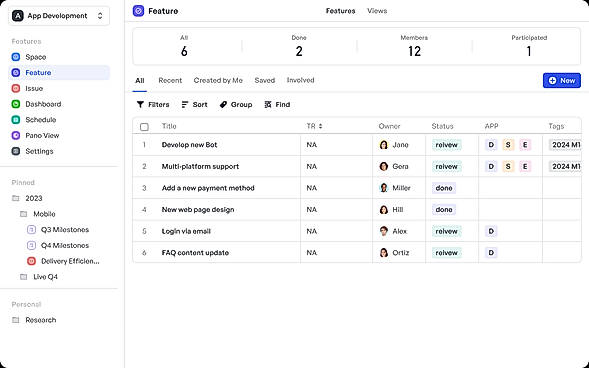Click the Done count of 2
Image resolution: width=589 pixels, height=368 pixels.
[299, 51]
